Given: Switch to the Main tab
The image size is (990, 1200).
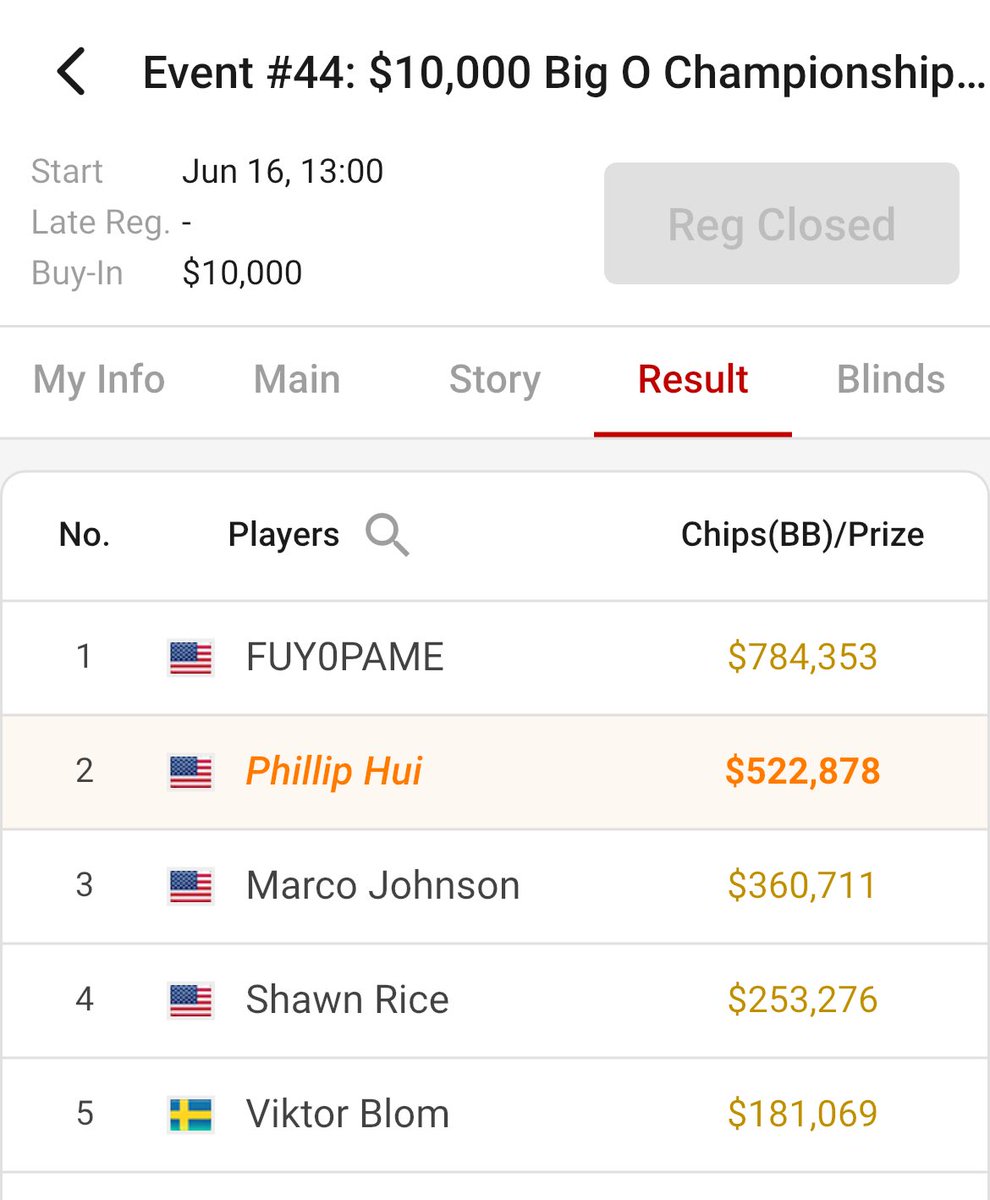Looking at the screenshot, I should click(x=297, y=380).
